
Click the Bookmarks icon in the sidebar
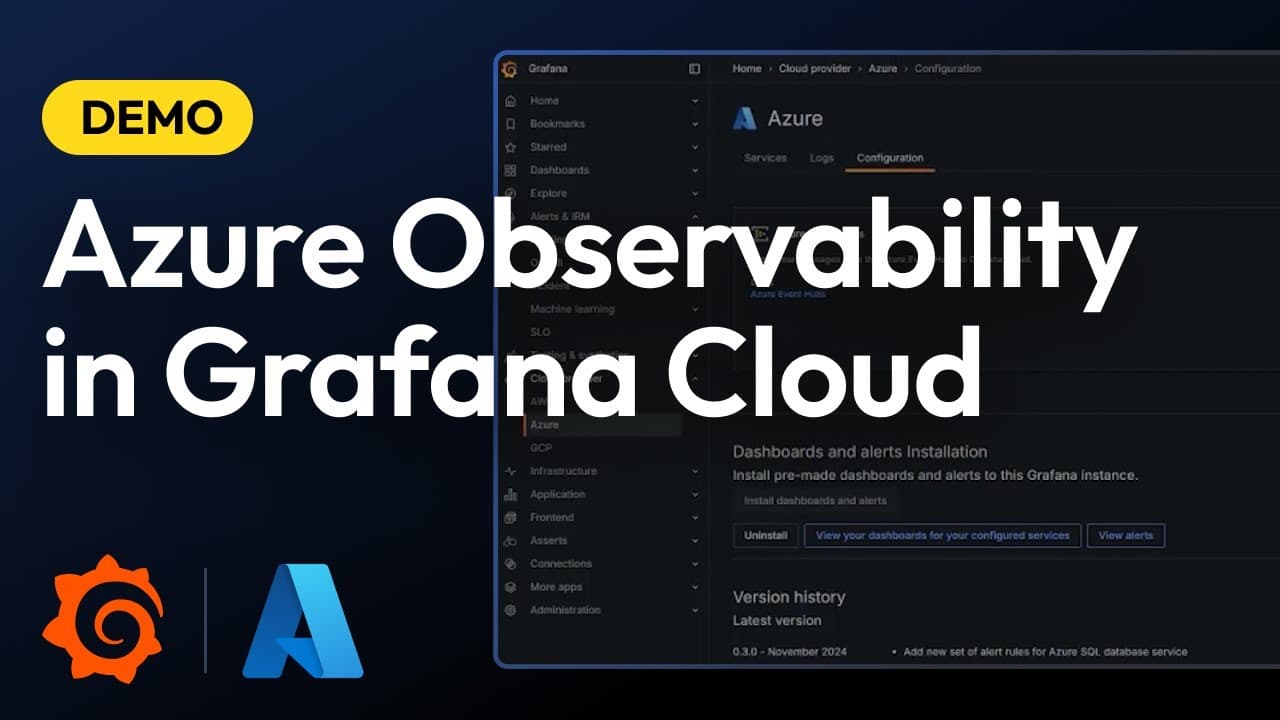coord(510,124)
